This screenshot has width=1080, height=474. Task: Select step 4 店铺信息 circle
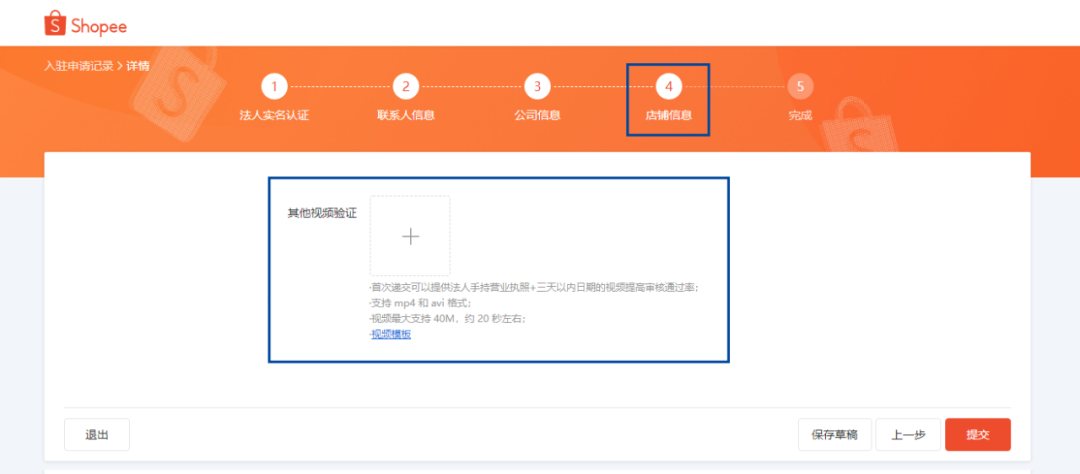click(x=669, y=87)
